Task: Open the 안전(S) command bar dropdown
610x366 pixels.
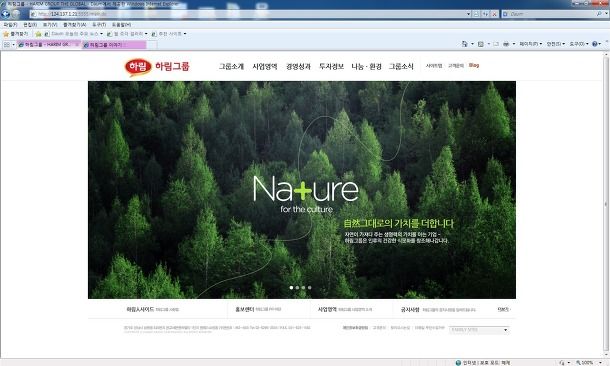Action: tap(556, 44)
